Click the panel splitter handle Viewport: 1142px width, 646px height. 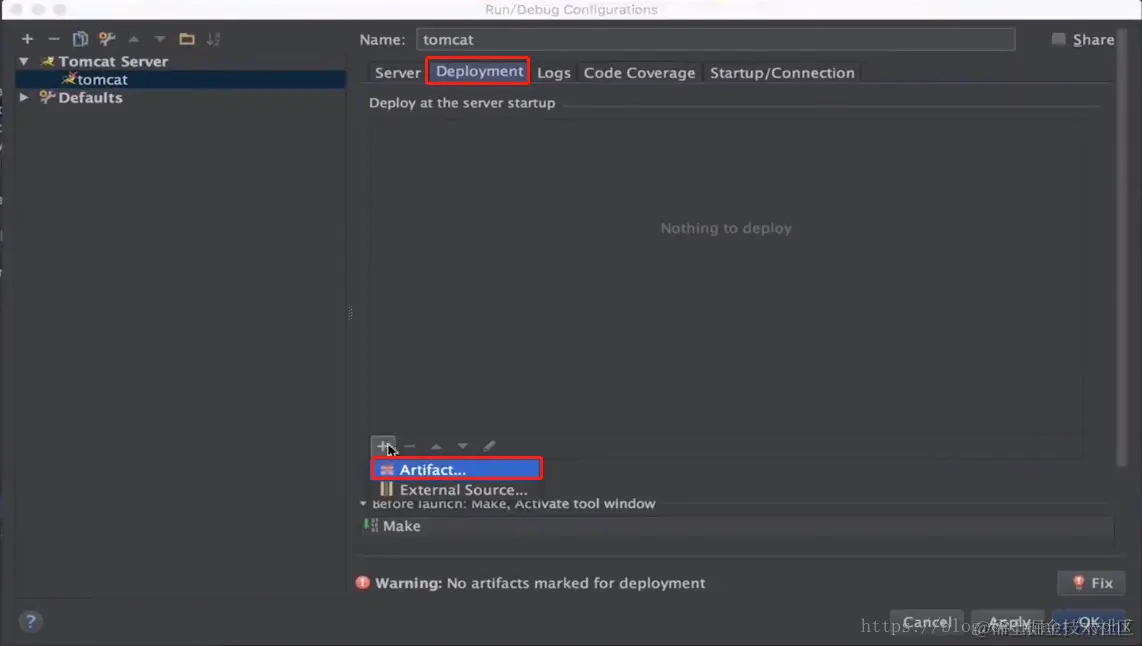[350, 313]
